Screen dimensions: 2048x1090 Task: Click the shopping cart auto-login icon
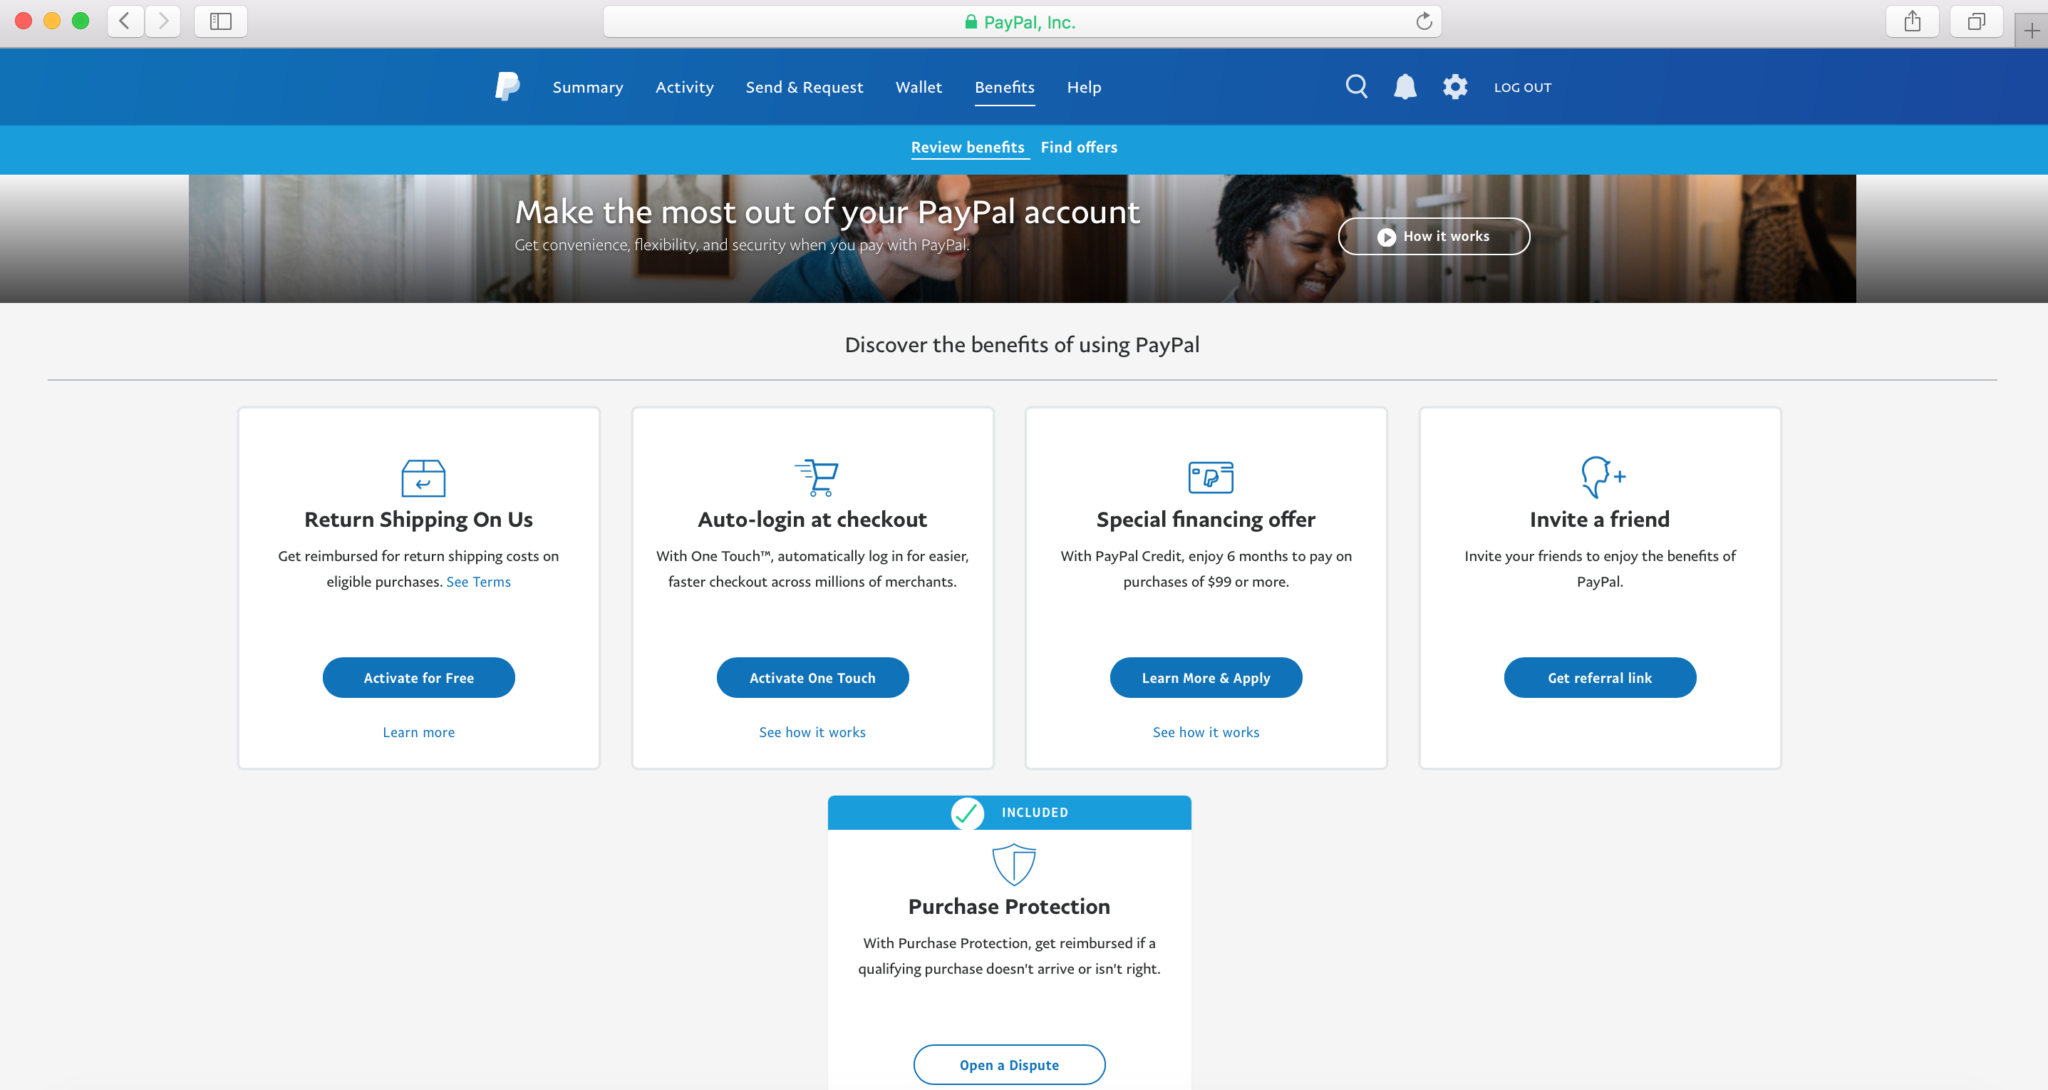click(x=818, y=478)
